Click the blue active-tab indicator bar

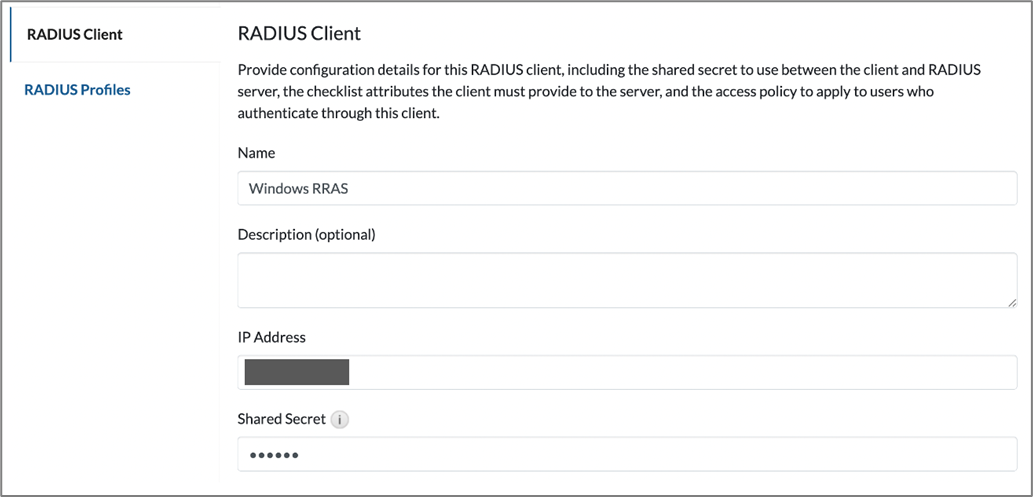(x=9, y=34)
